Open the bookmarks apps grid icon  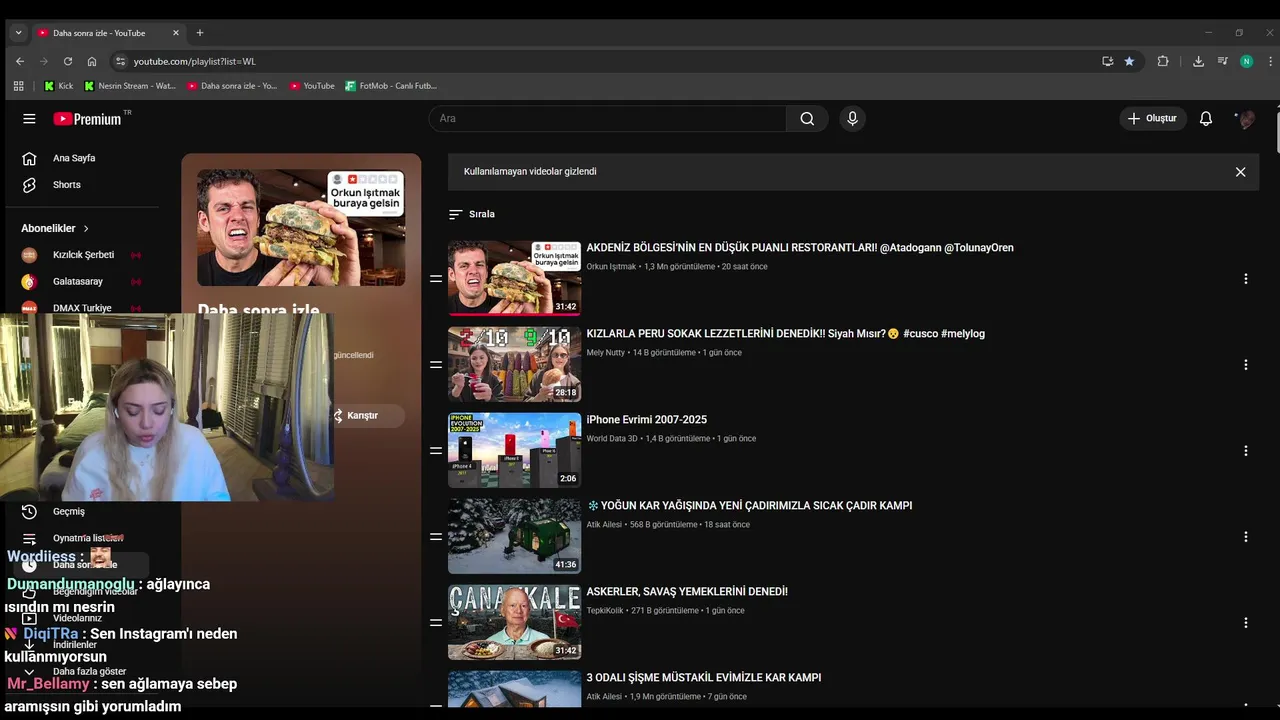[x=18, y=86]
